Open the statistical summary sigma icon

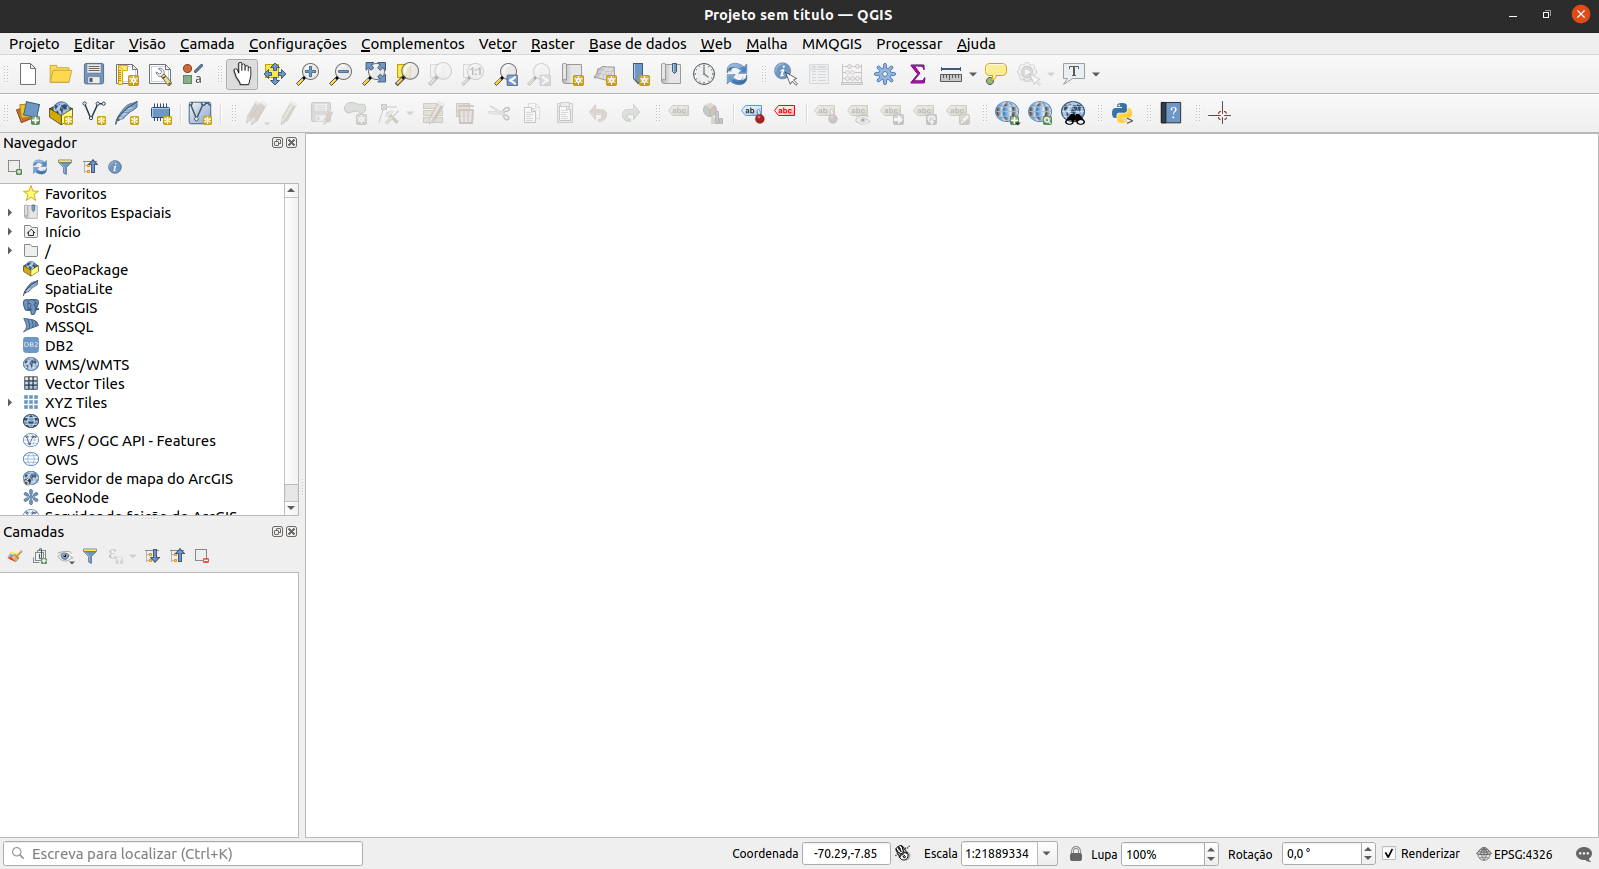[x=918, y=74]
